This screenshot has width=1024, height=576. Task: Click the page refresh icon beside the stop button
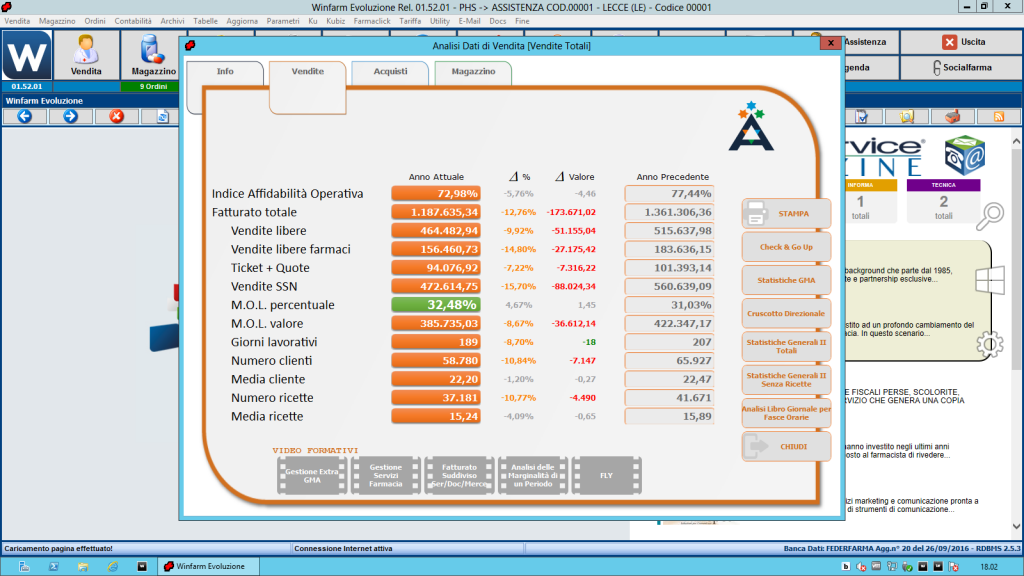point(163,116)
